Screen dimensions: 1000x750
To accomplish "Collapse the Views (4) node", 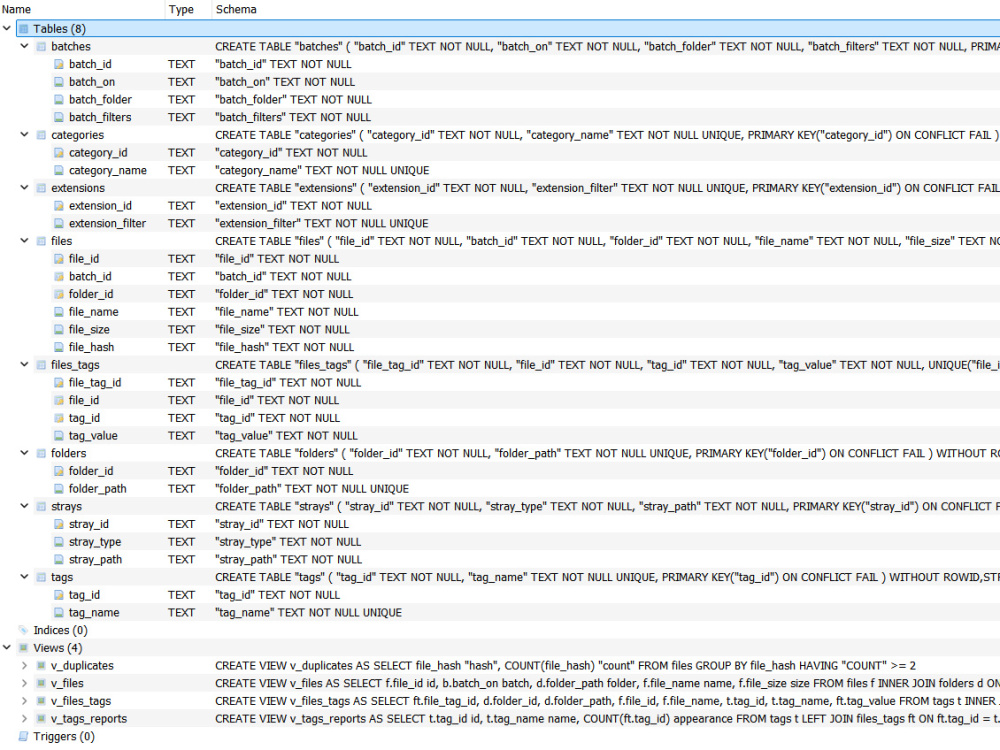I will [7, 647].
